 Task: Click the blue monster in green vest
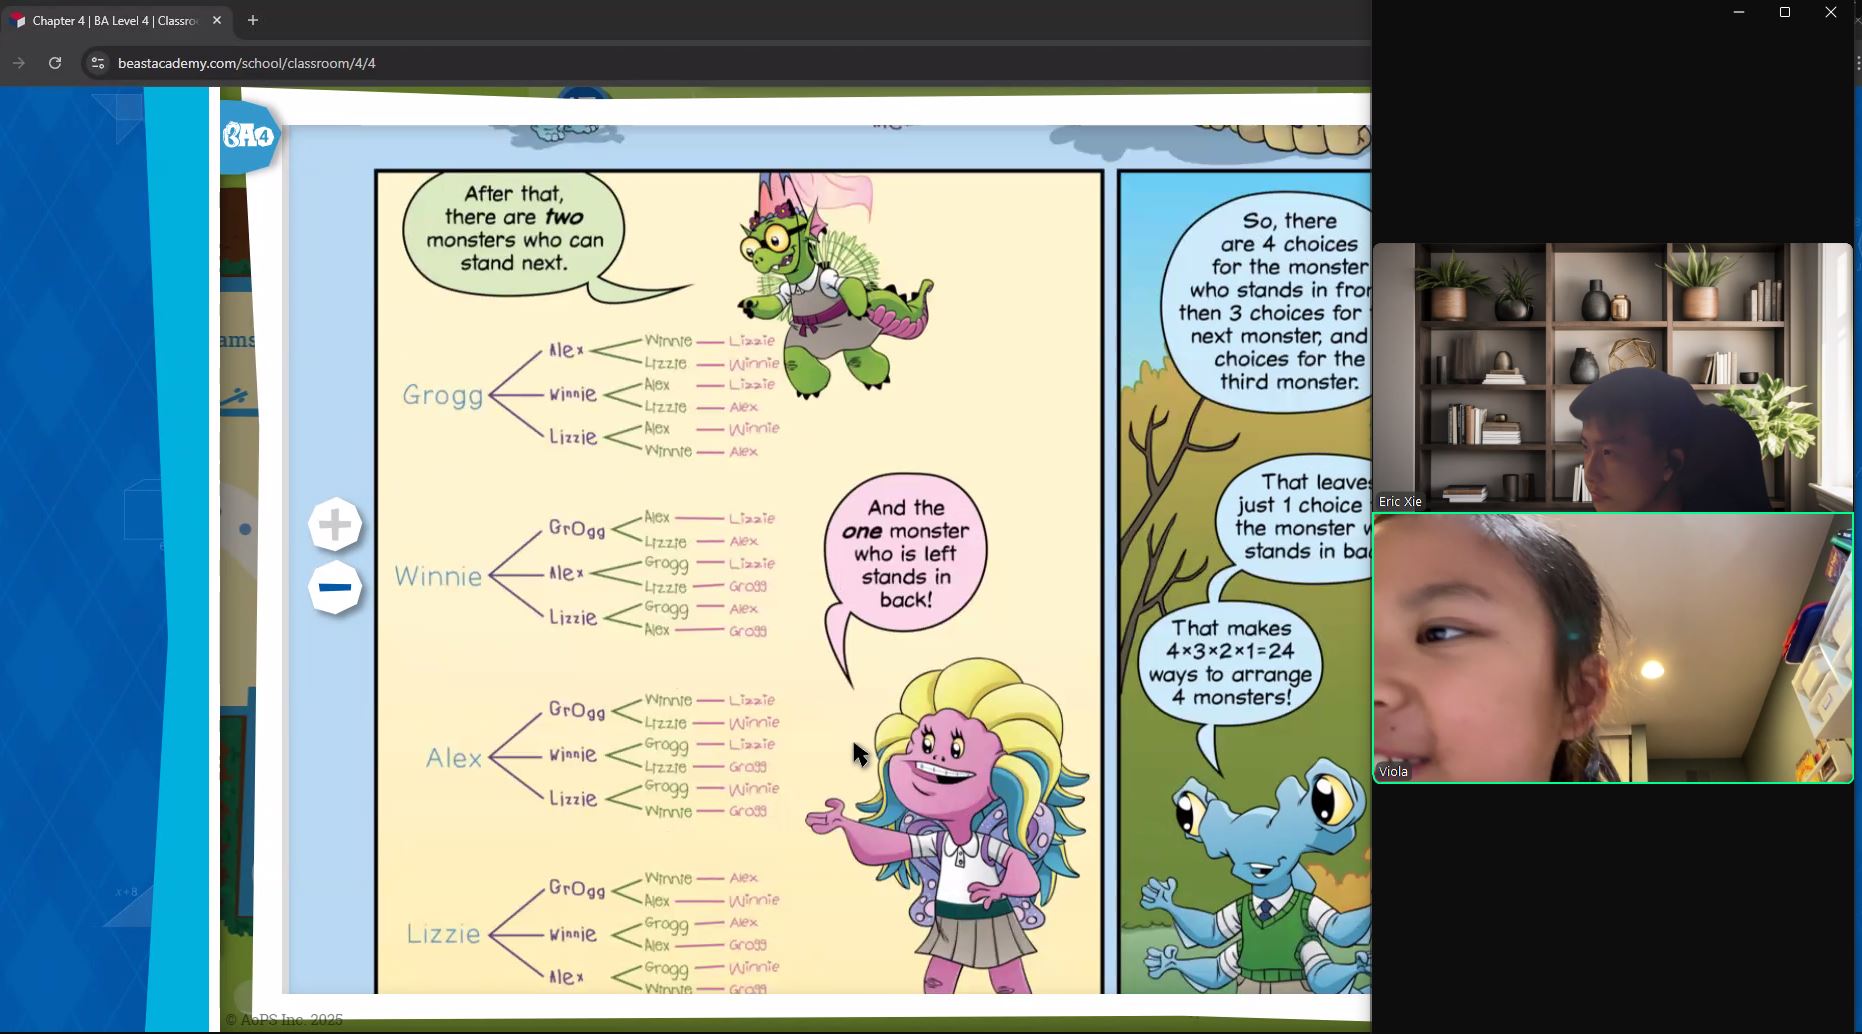coord(1260,880)
